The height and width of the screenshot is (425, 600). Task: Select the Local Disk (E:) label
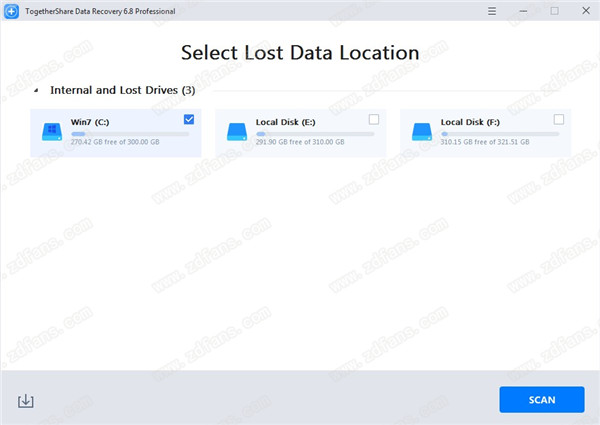click(x=285, y=122)
